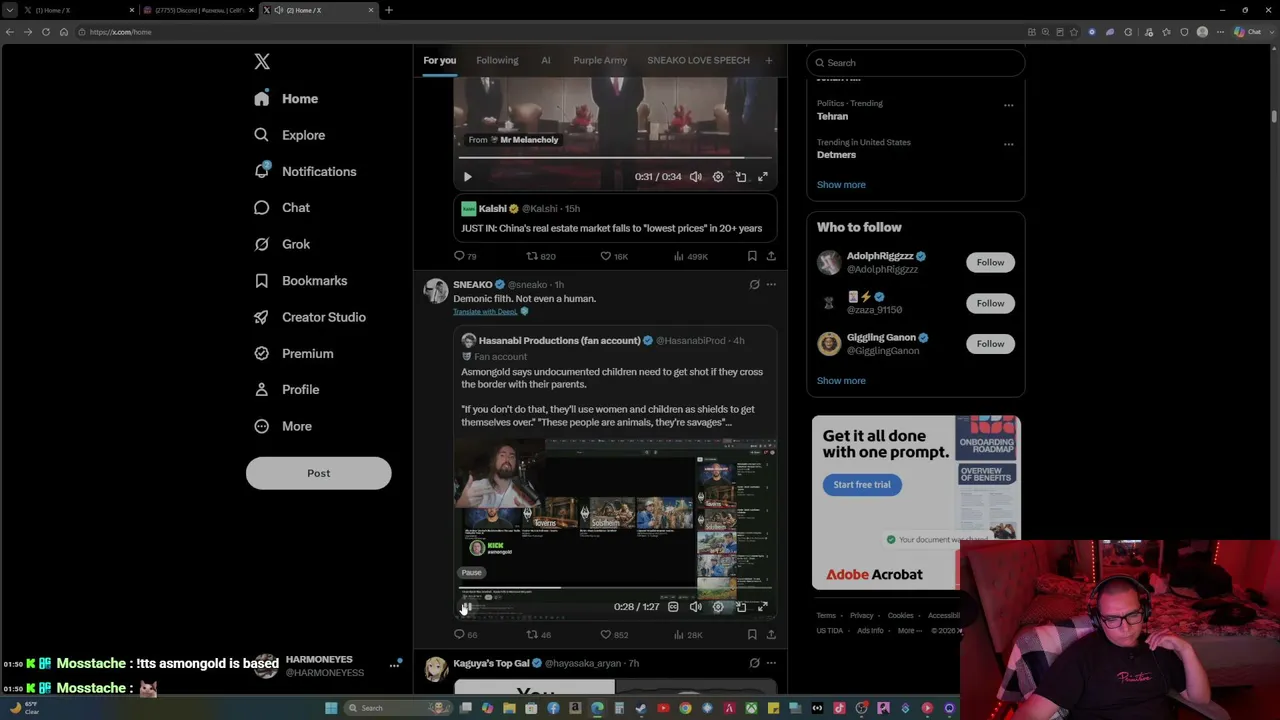Open Creator Studio in the sidebar
This screenshot has height=720, width=1280.
click(309, 317)
